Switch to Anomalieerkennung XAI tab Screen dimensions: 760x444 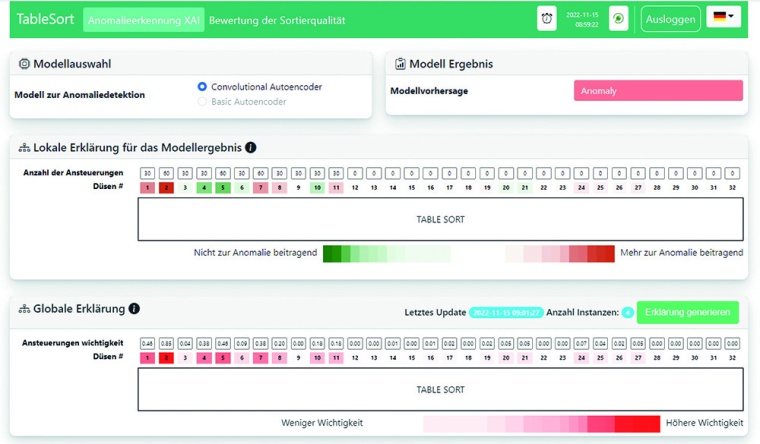143,20
